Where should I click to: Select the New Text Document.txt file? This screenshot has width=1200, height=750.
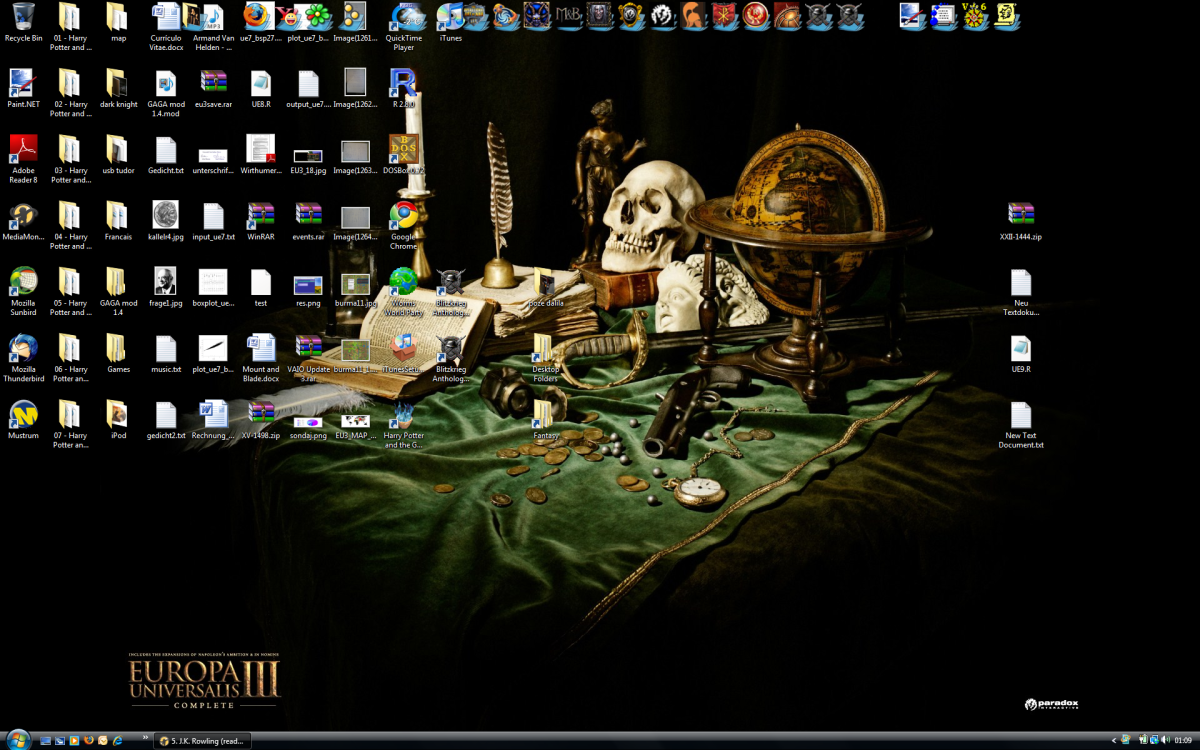[x=1020, y=416]
